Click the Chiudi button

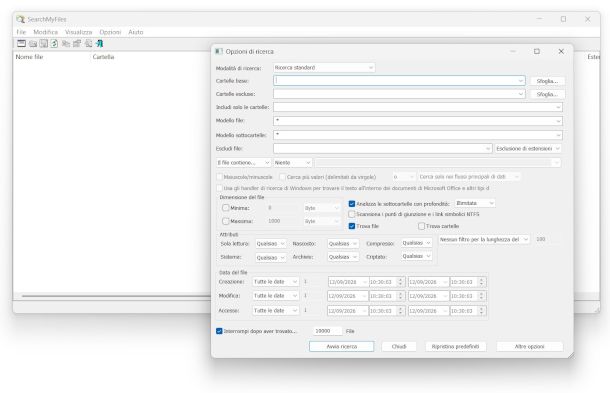click(399, 346)
